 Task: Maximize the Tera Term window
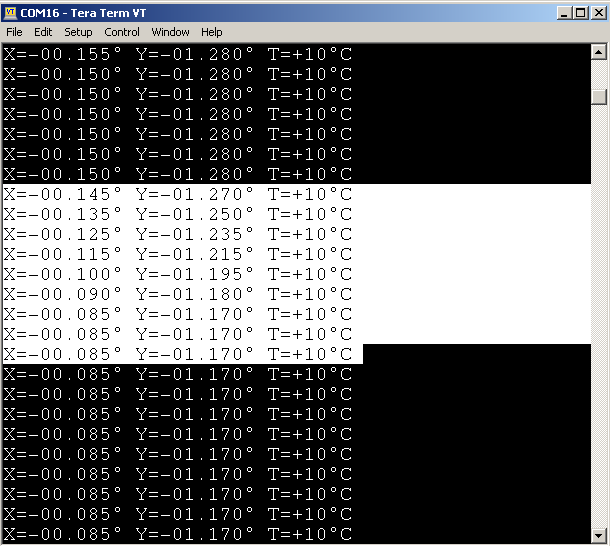[580, 13]
